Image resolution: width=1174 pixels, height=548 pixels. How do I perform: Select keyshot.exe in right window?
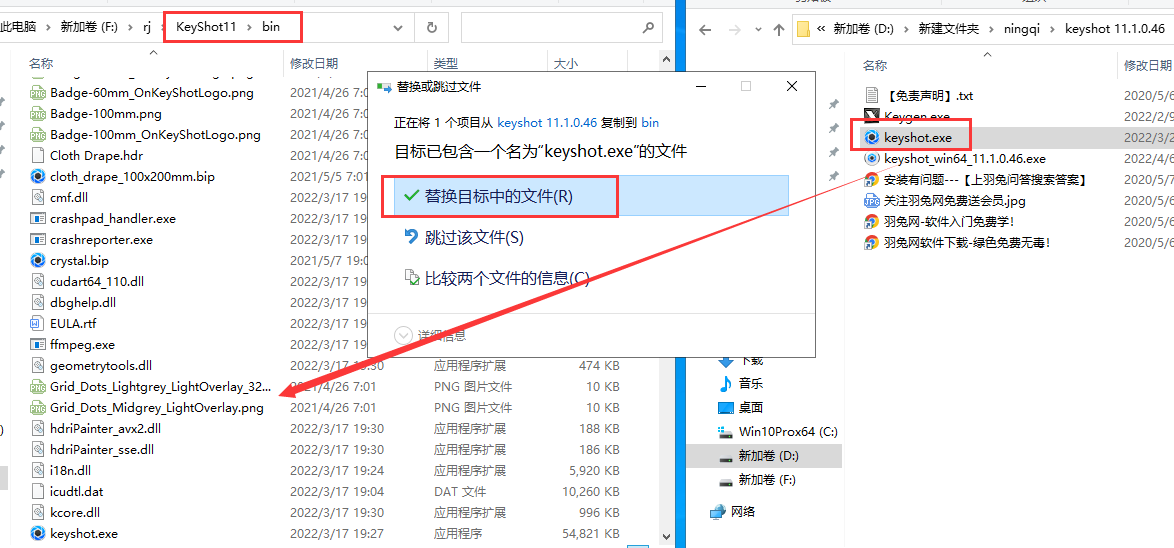(x=918, y=137)
